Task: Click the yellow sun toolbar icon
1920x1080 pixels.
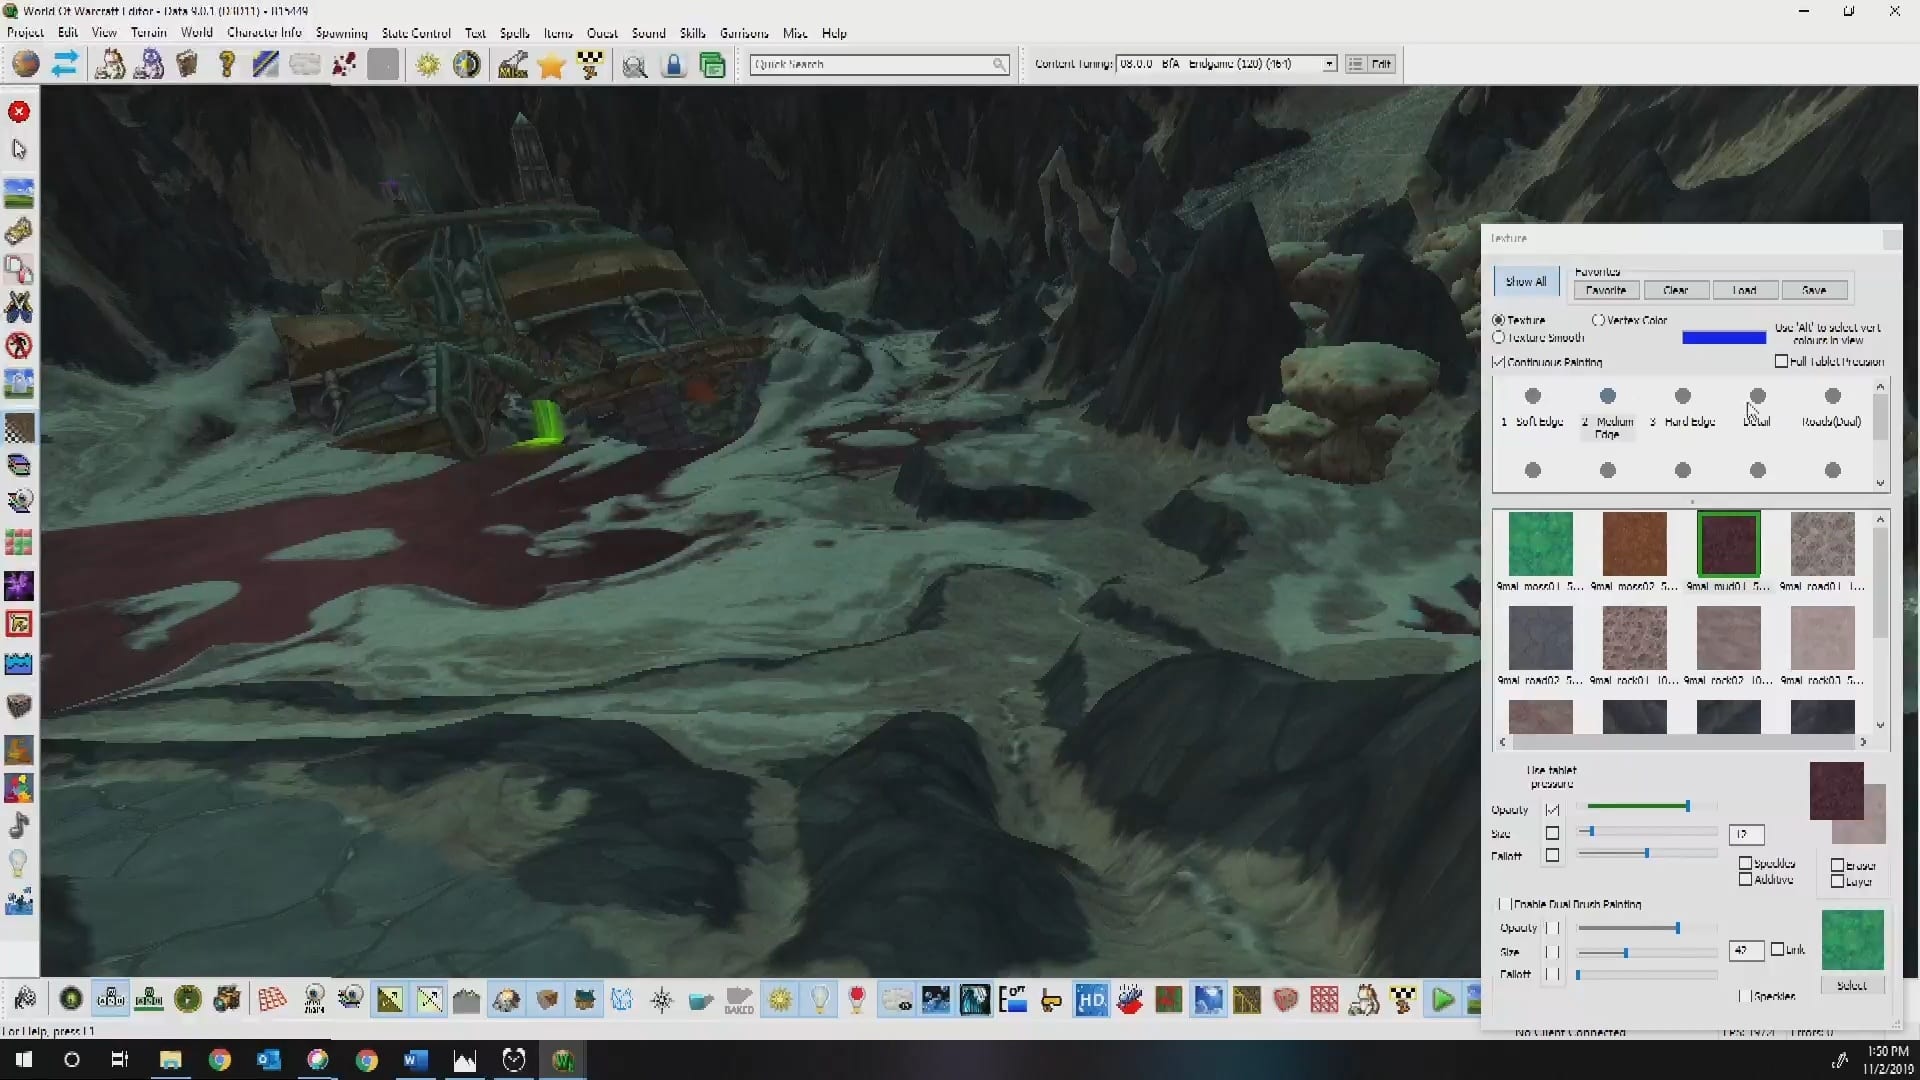Action: [x=428, y=65]
